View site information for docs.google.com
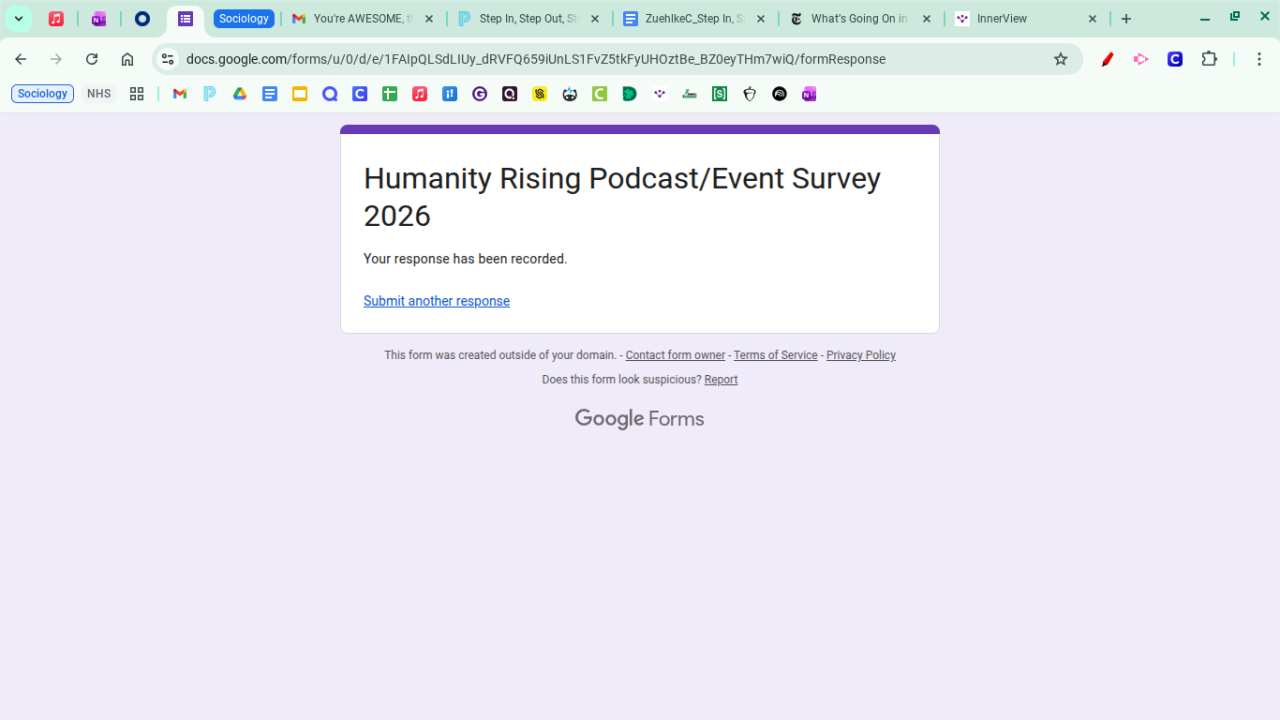The width and height of the screenshot is (1280, 720). click(168, 59)
